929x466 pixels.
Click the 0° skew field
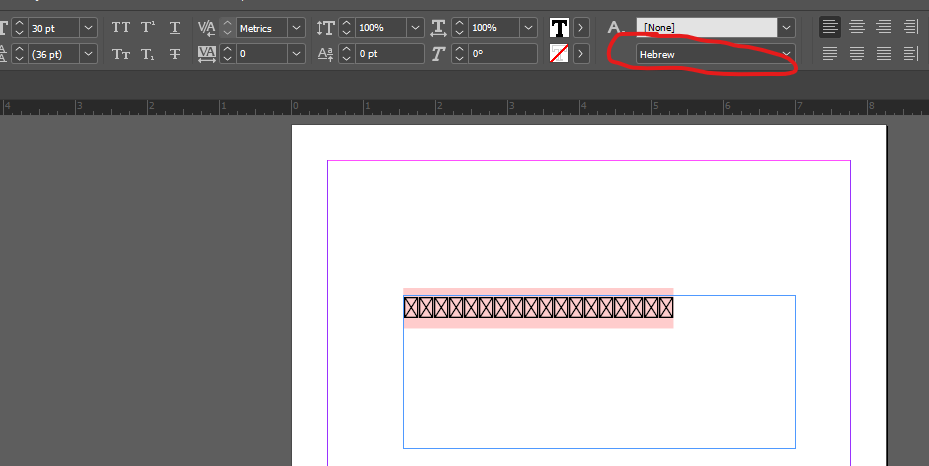point(502,54)
